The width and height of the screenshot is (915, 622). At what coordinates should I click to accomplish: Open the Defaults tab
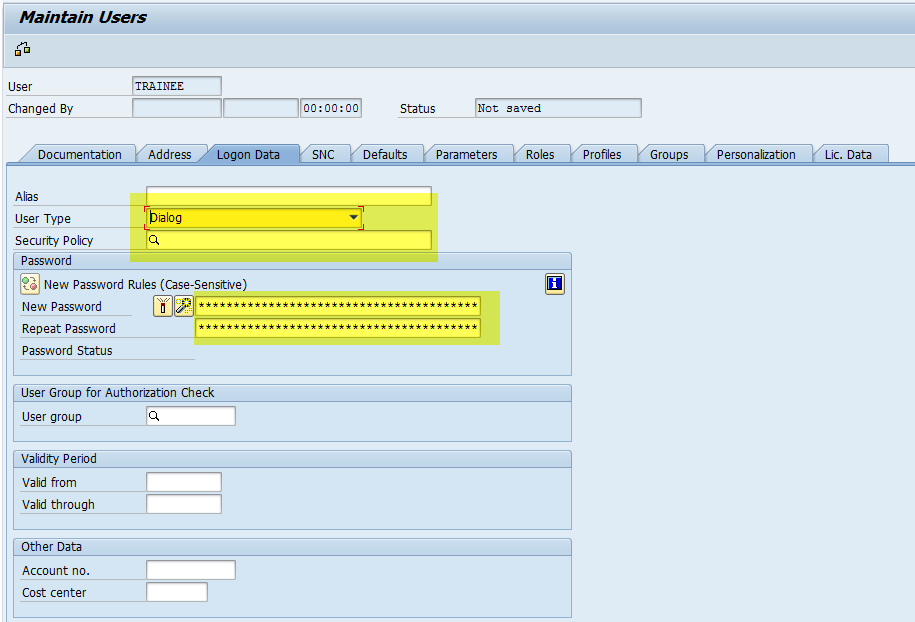click(x=387, y=153)
